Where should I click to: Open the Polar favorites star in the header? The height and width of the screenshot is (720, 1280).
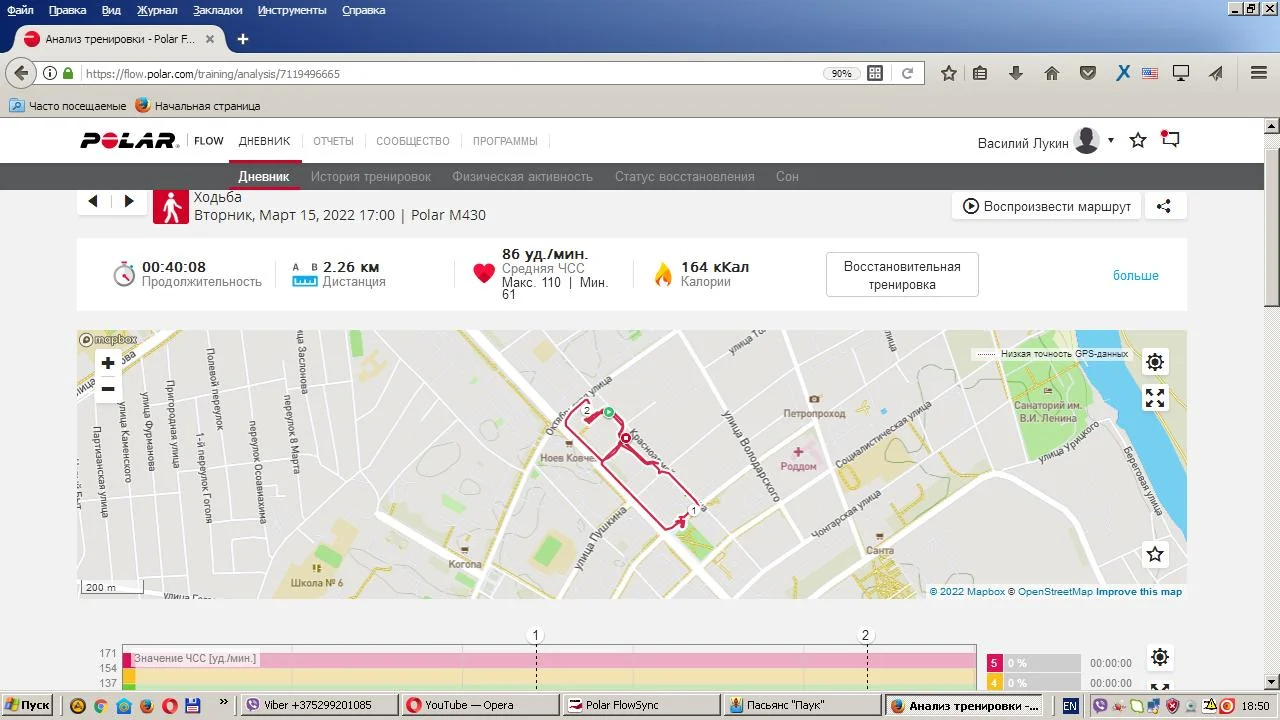click(1138, 140)
